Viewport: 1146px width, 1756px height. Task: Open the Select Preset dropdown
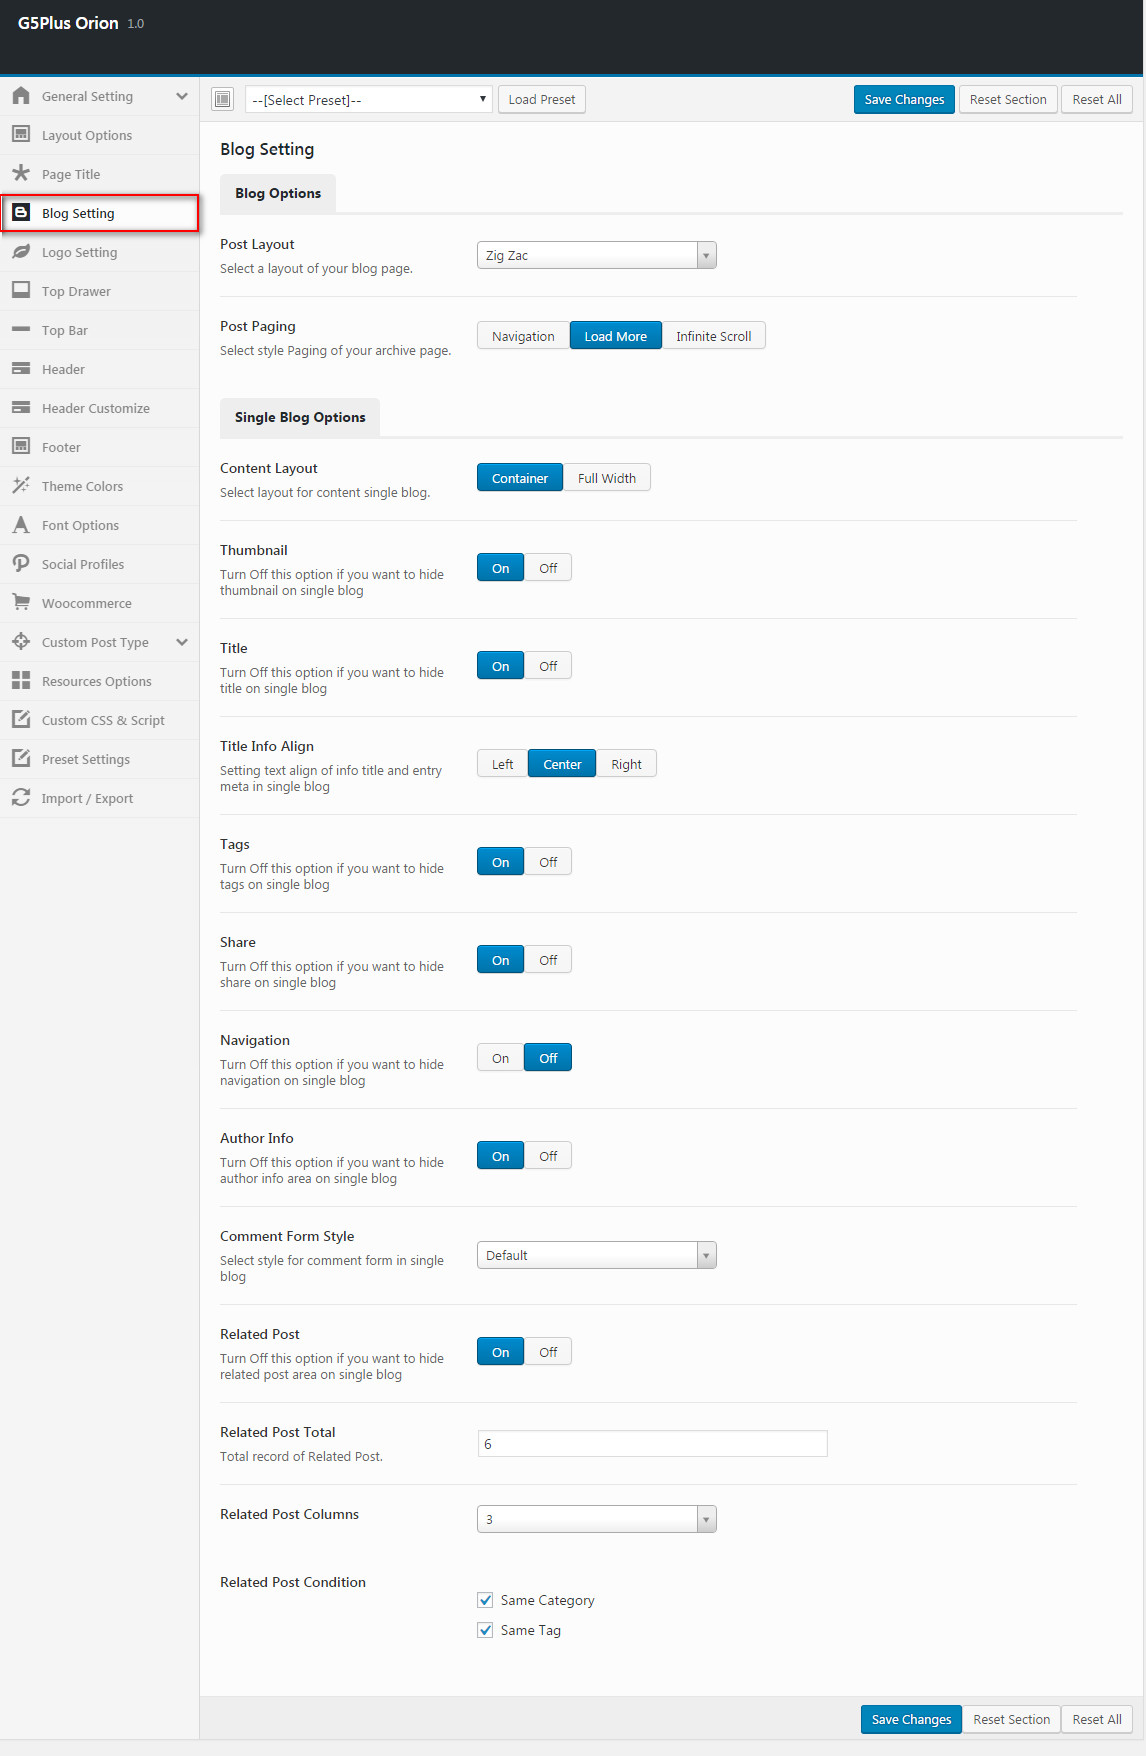tap(369, 99)
